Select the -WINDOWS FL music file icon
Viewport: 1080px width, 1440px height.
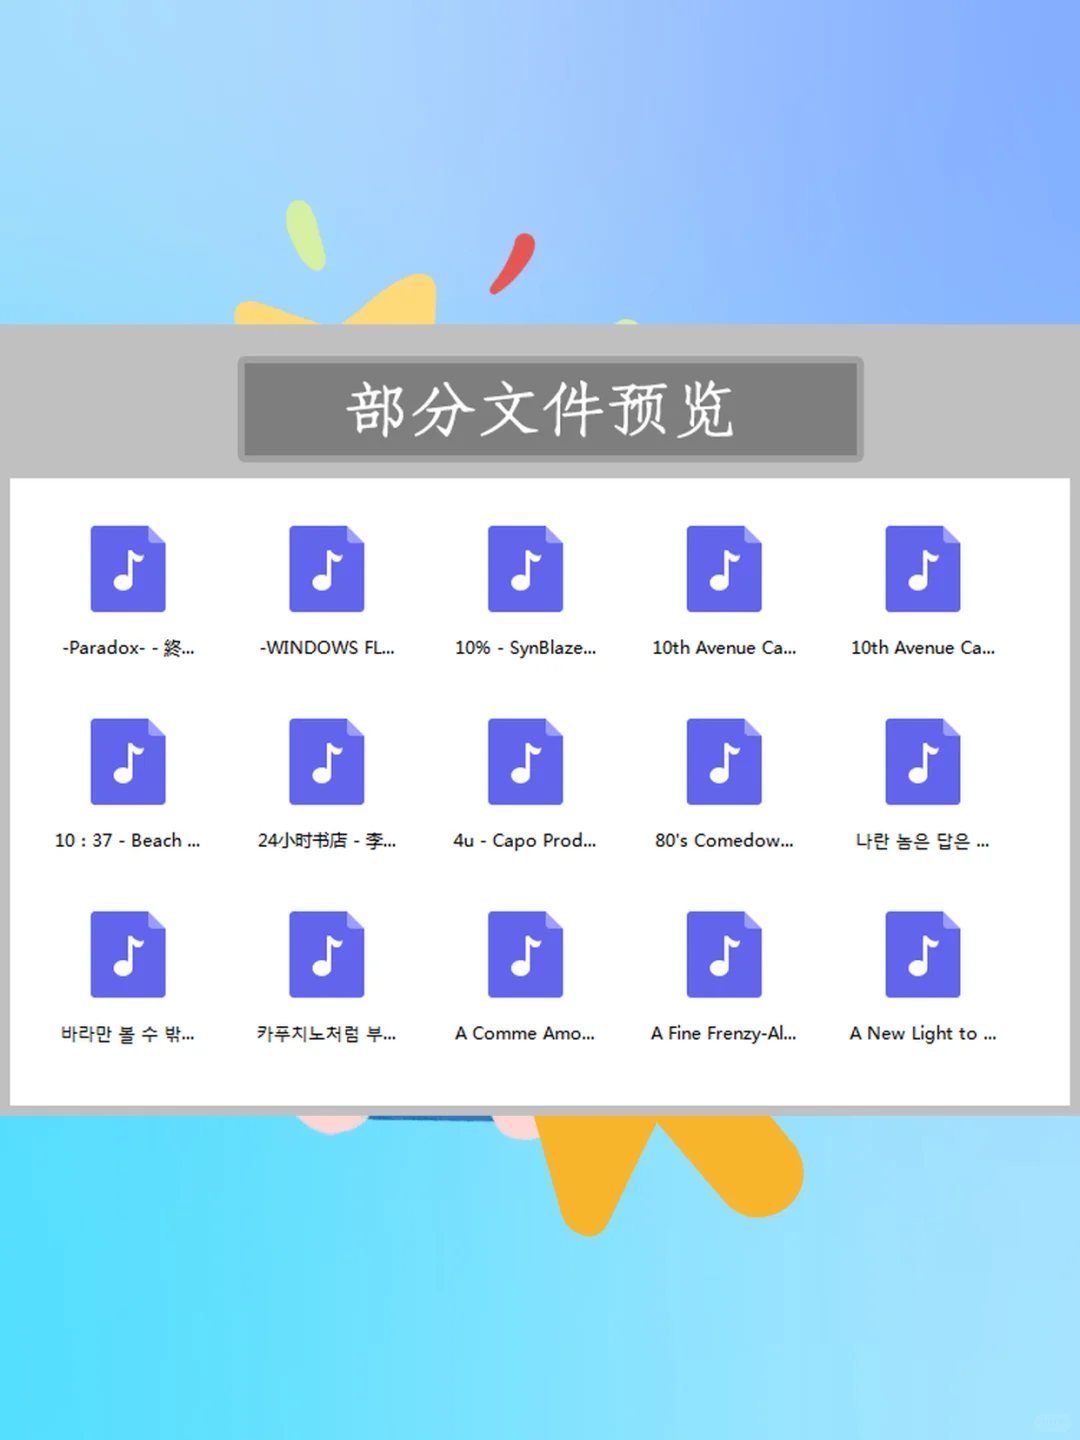(x=326, y=568)
